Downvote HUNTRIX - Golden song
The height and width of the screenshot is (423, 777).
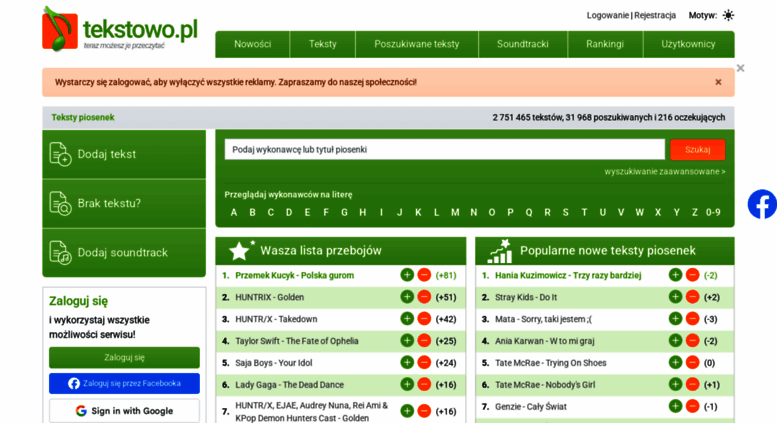424,297
